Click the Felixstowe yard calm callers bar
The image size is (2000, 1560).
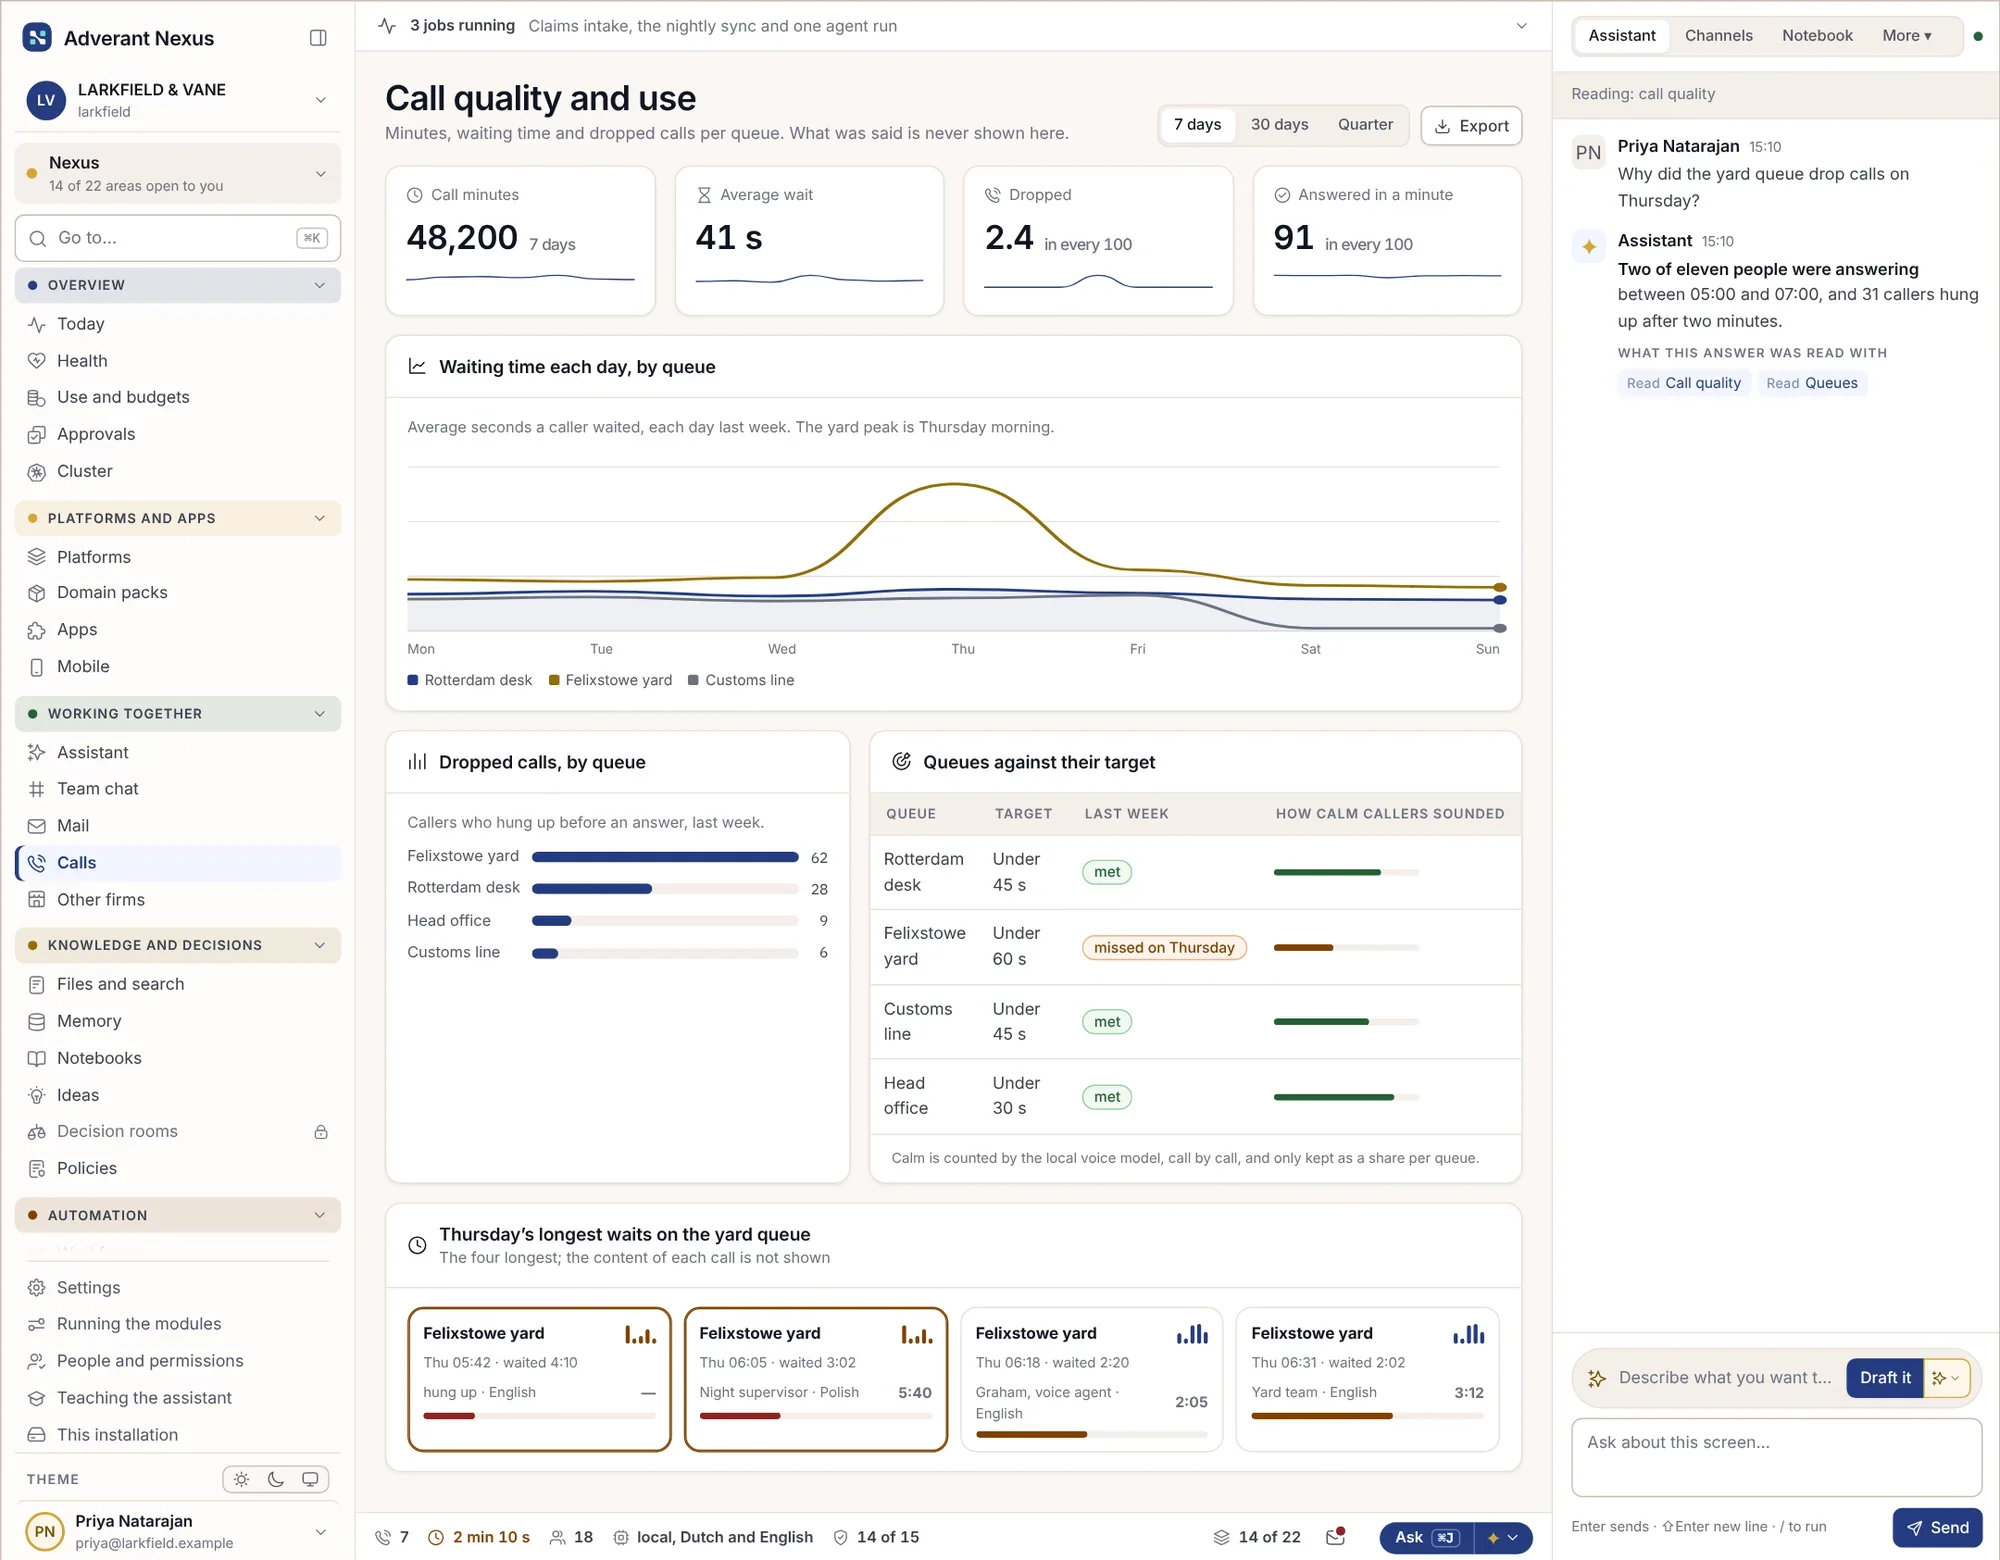[1346, 947]
